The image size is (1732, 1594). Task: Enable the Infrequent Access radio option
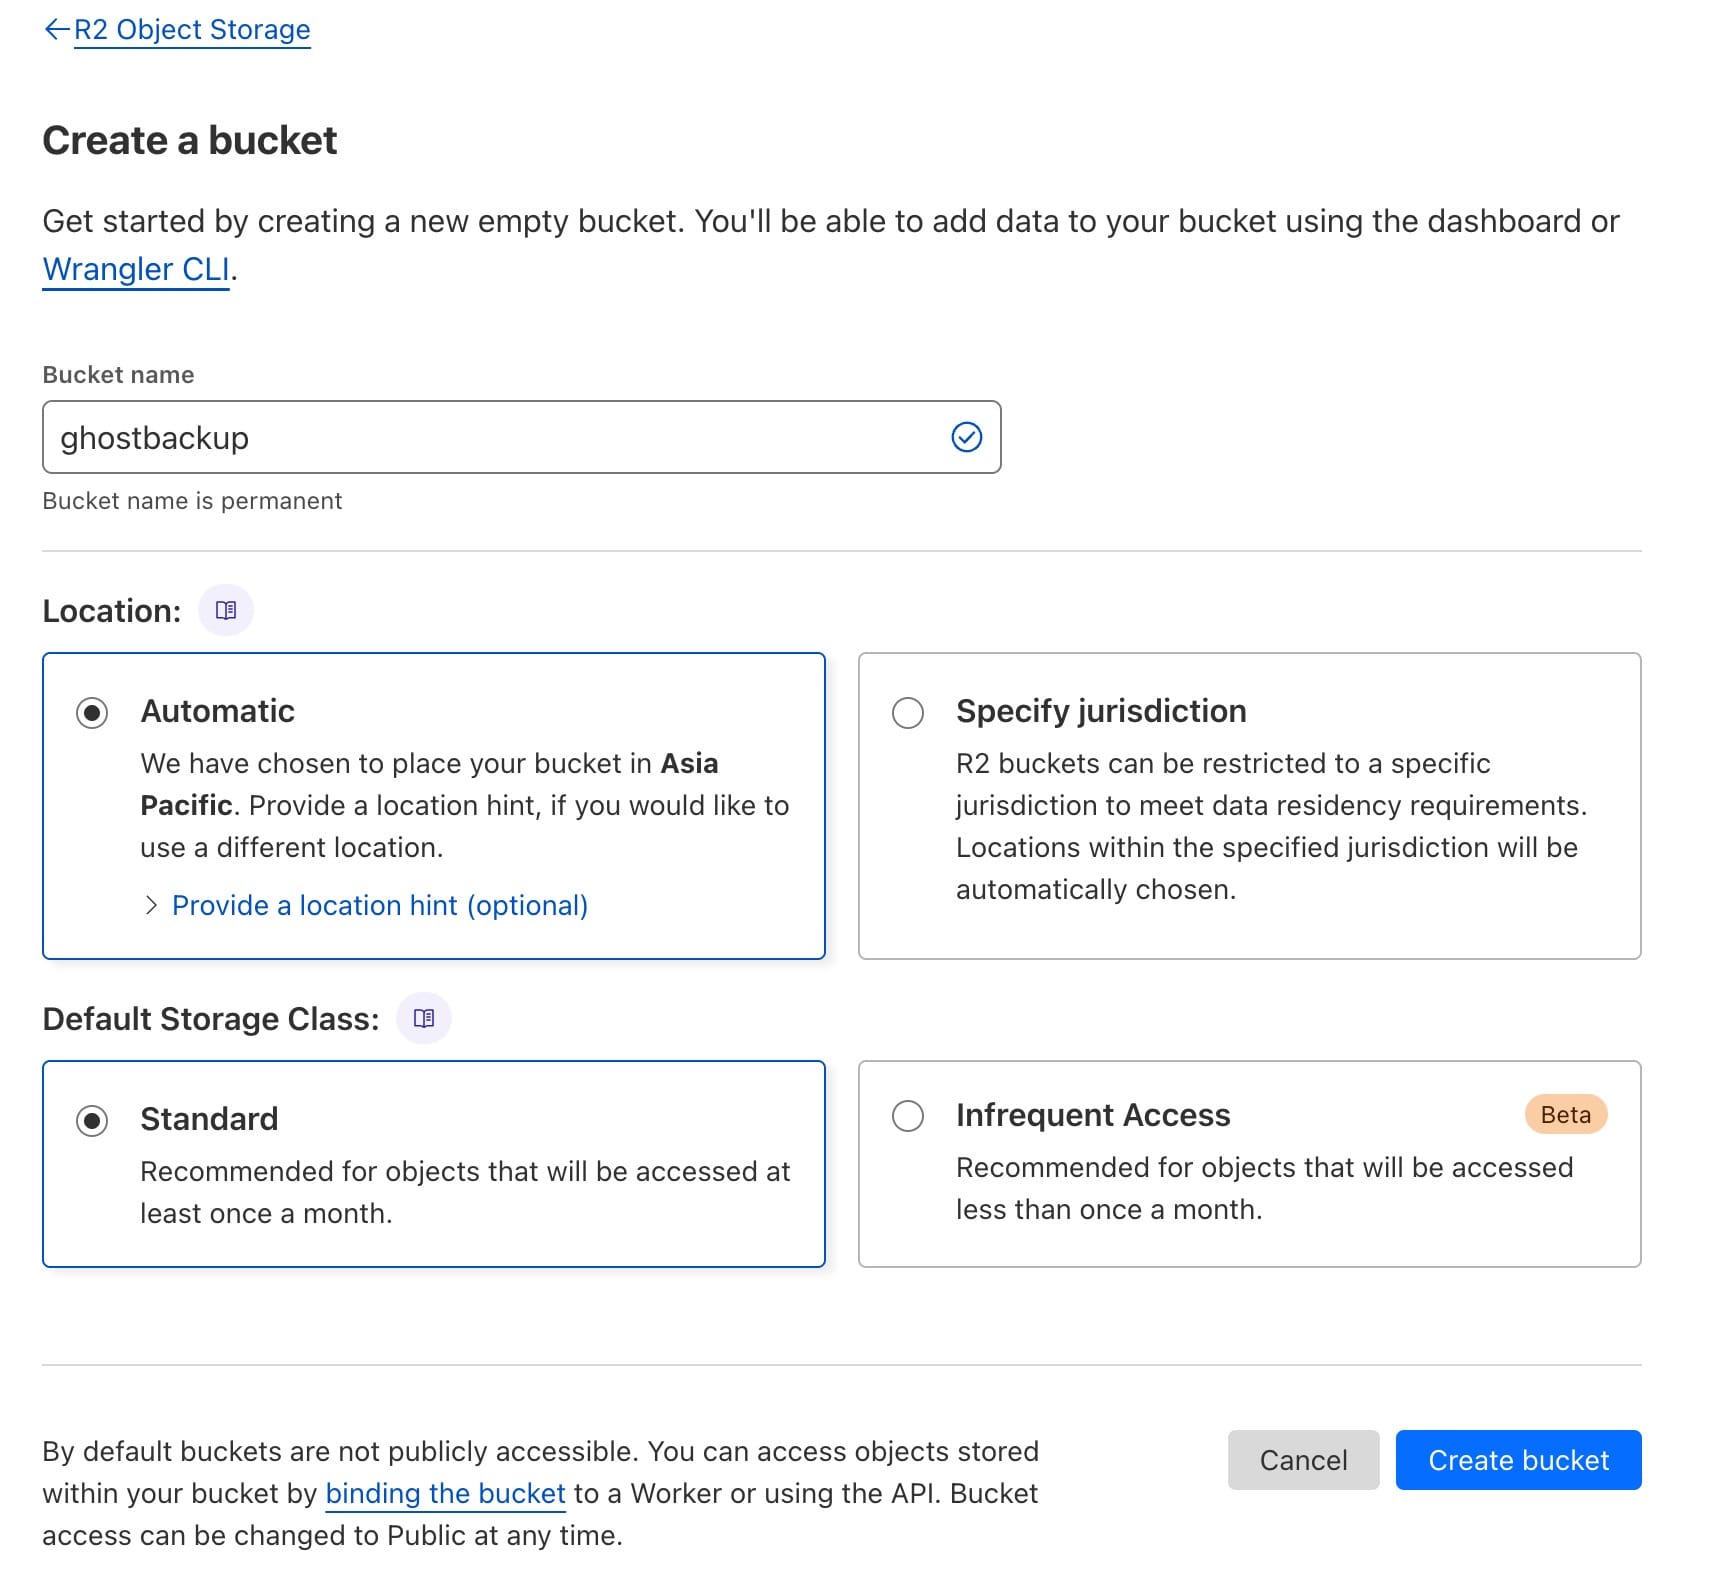908,1116
